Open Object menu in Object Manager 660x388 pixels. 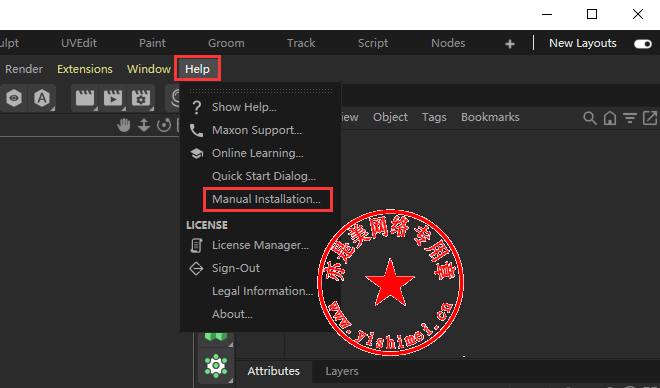(x=390, y=117)
